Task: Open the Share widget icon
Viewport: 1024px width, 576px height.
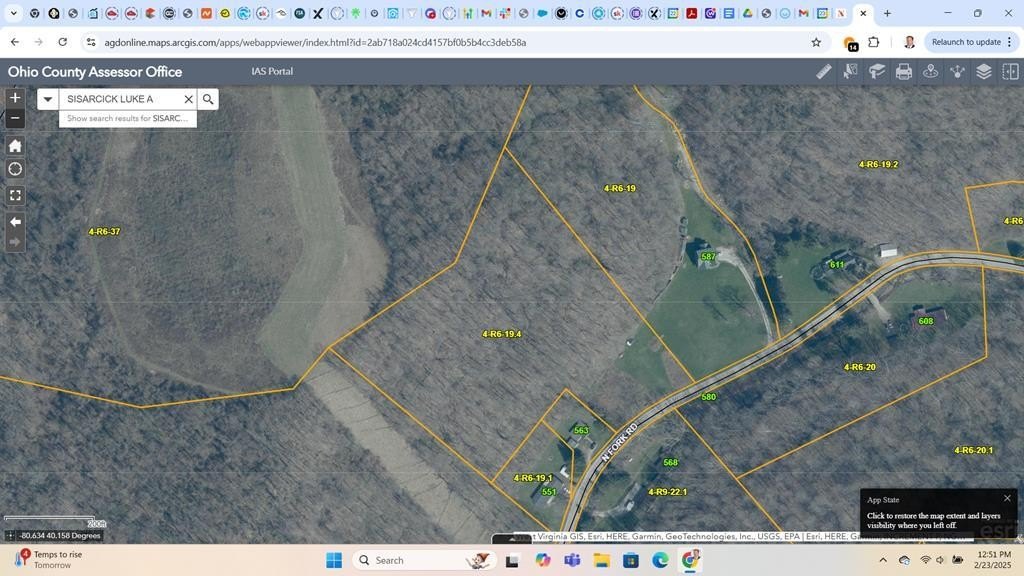Action: 957,71
